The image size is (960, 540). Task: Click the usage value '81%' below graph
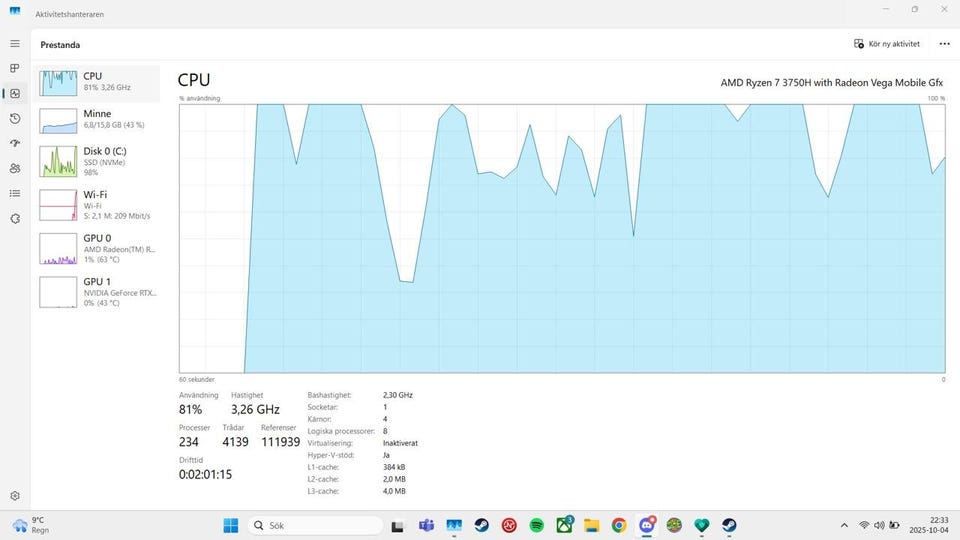pos(190,410)
